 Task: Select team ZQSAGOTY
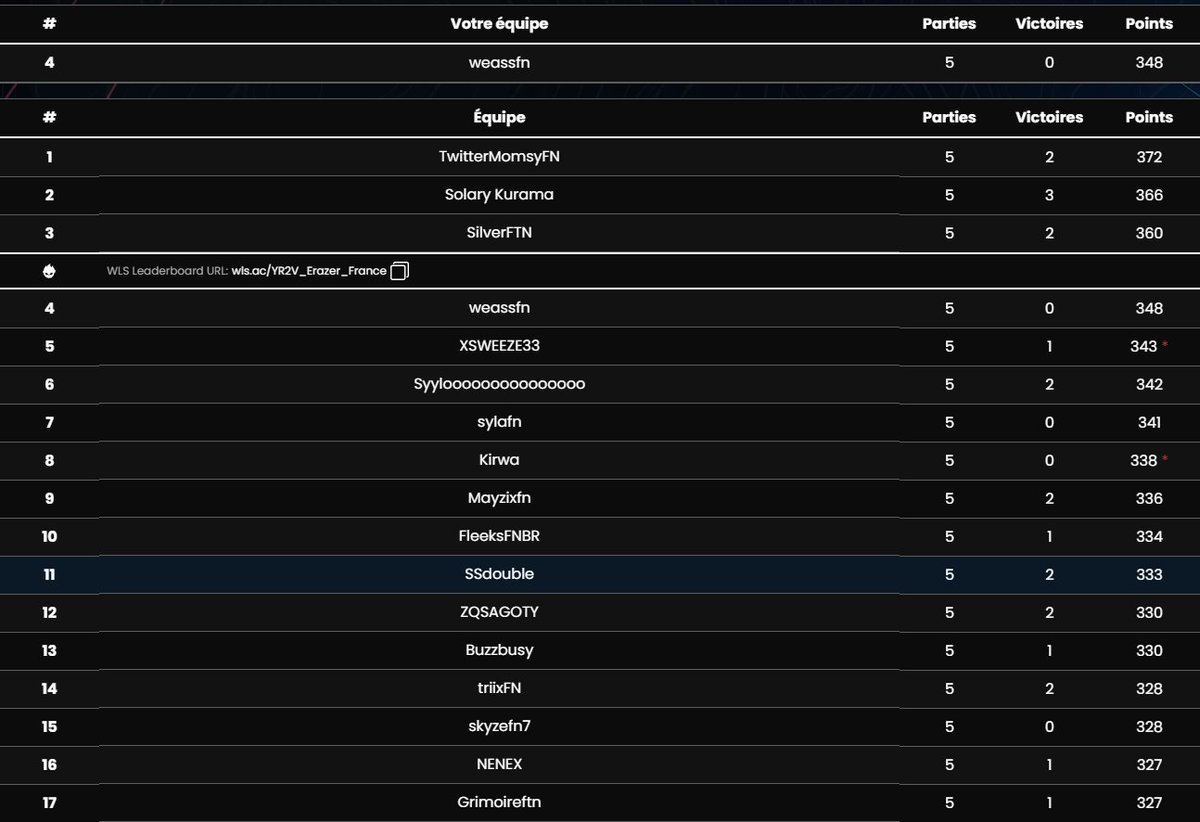coord(499,612)
